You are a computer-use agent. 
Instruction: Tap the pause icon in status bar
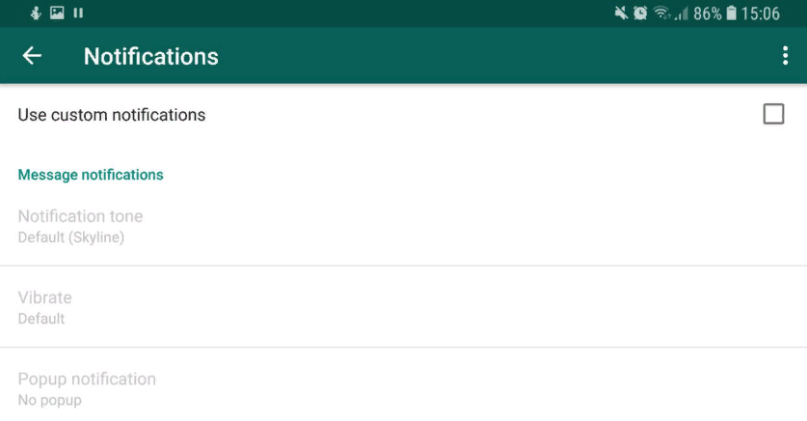(78, 13)
